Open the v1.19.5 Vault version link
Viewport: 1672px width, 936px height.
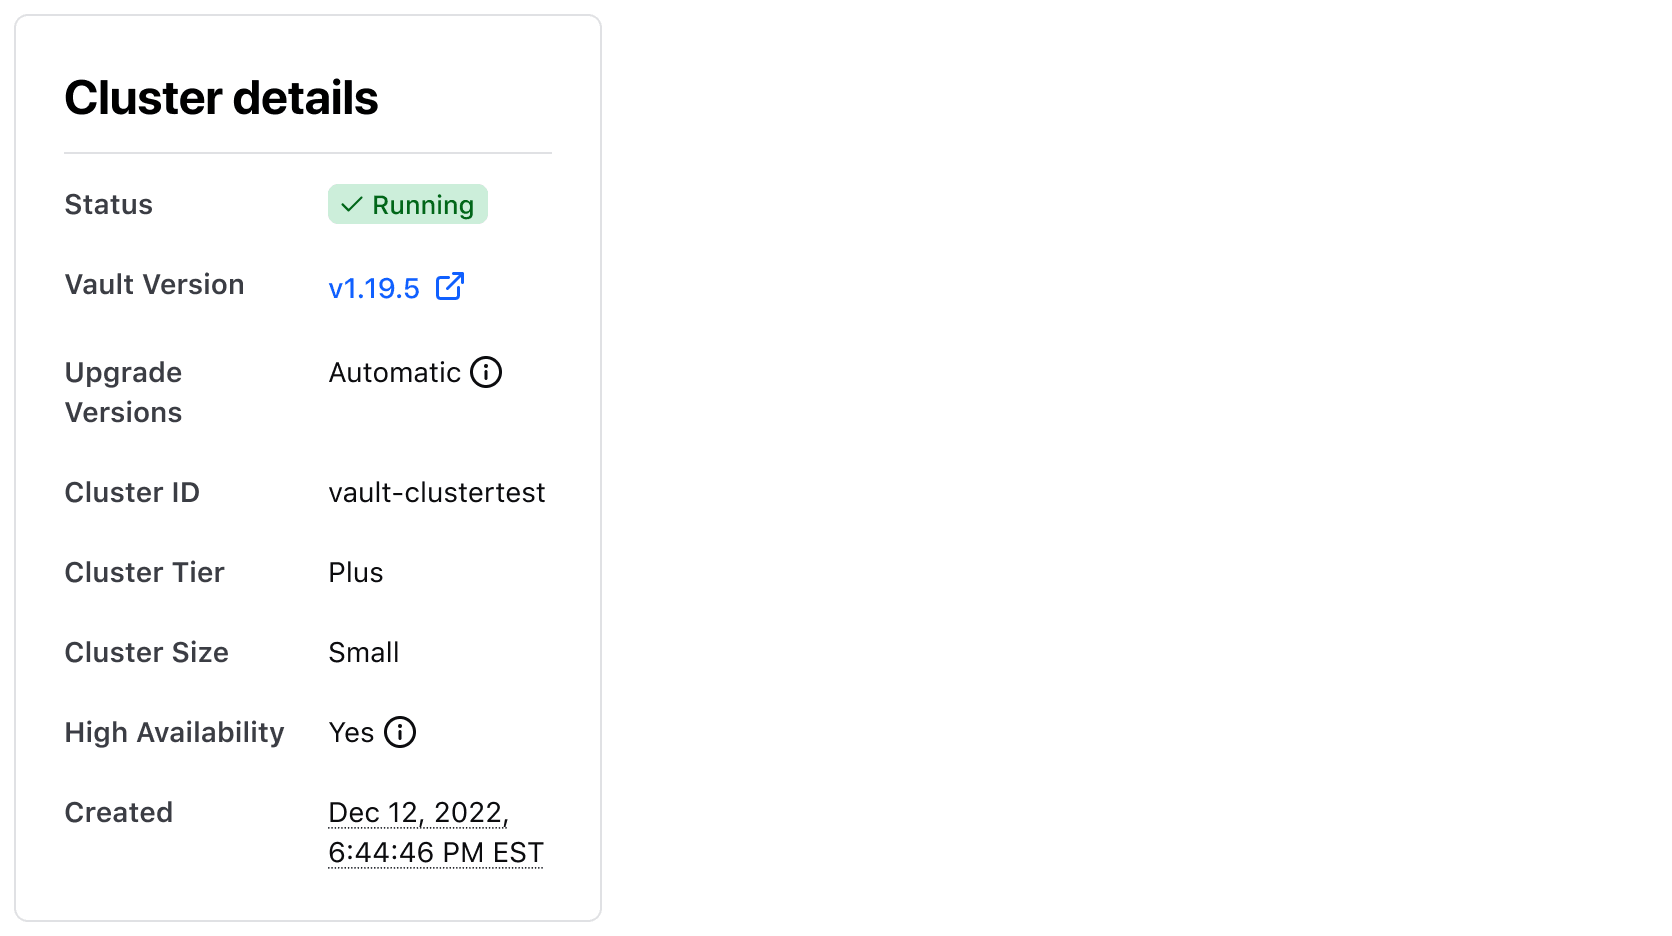coord(374,288)
